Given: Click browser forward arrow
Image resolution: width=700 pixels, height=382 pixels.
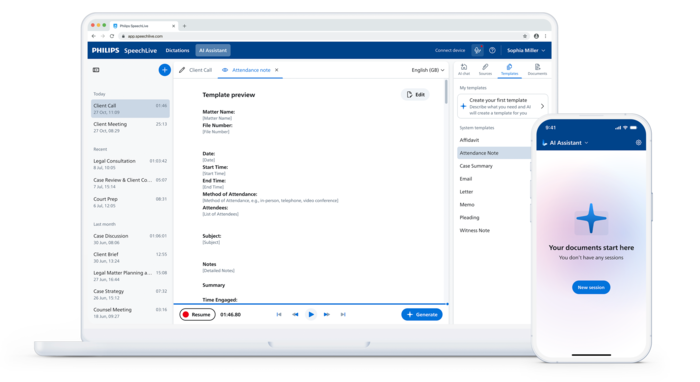Looking at the screenshot, I should pyautogui.click(x=103, y=36).
